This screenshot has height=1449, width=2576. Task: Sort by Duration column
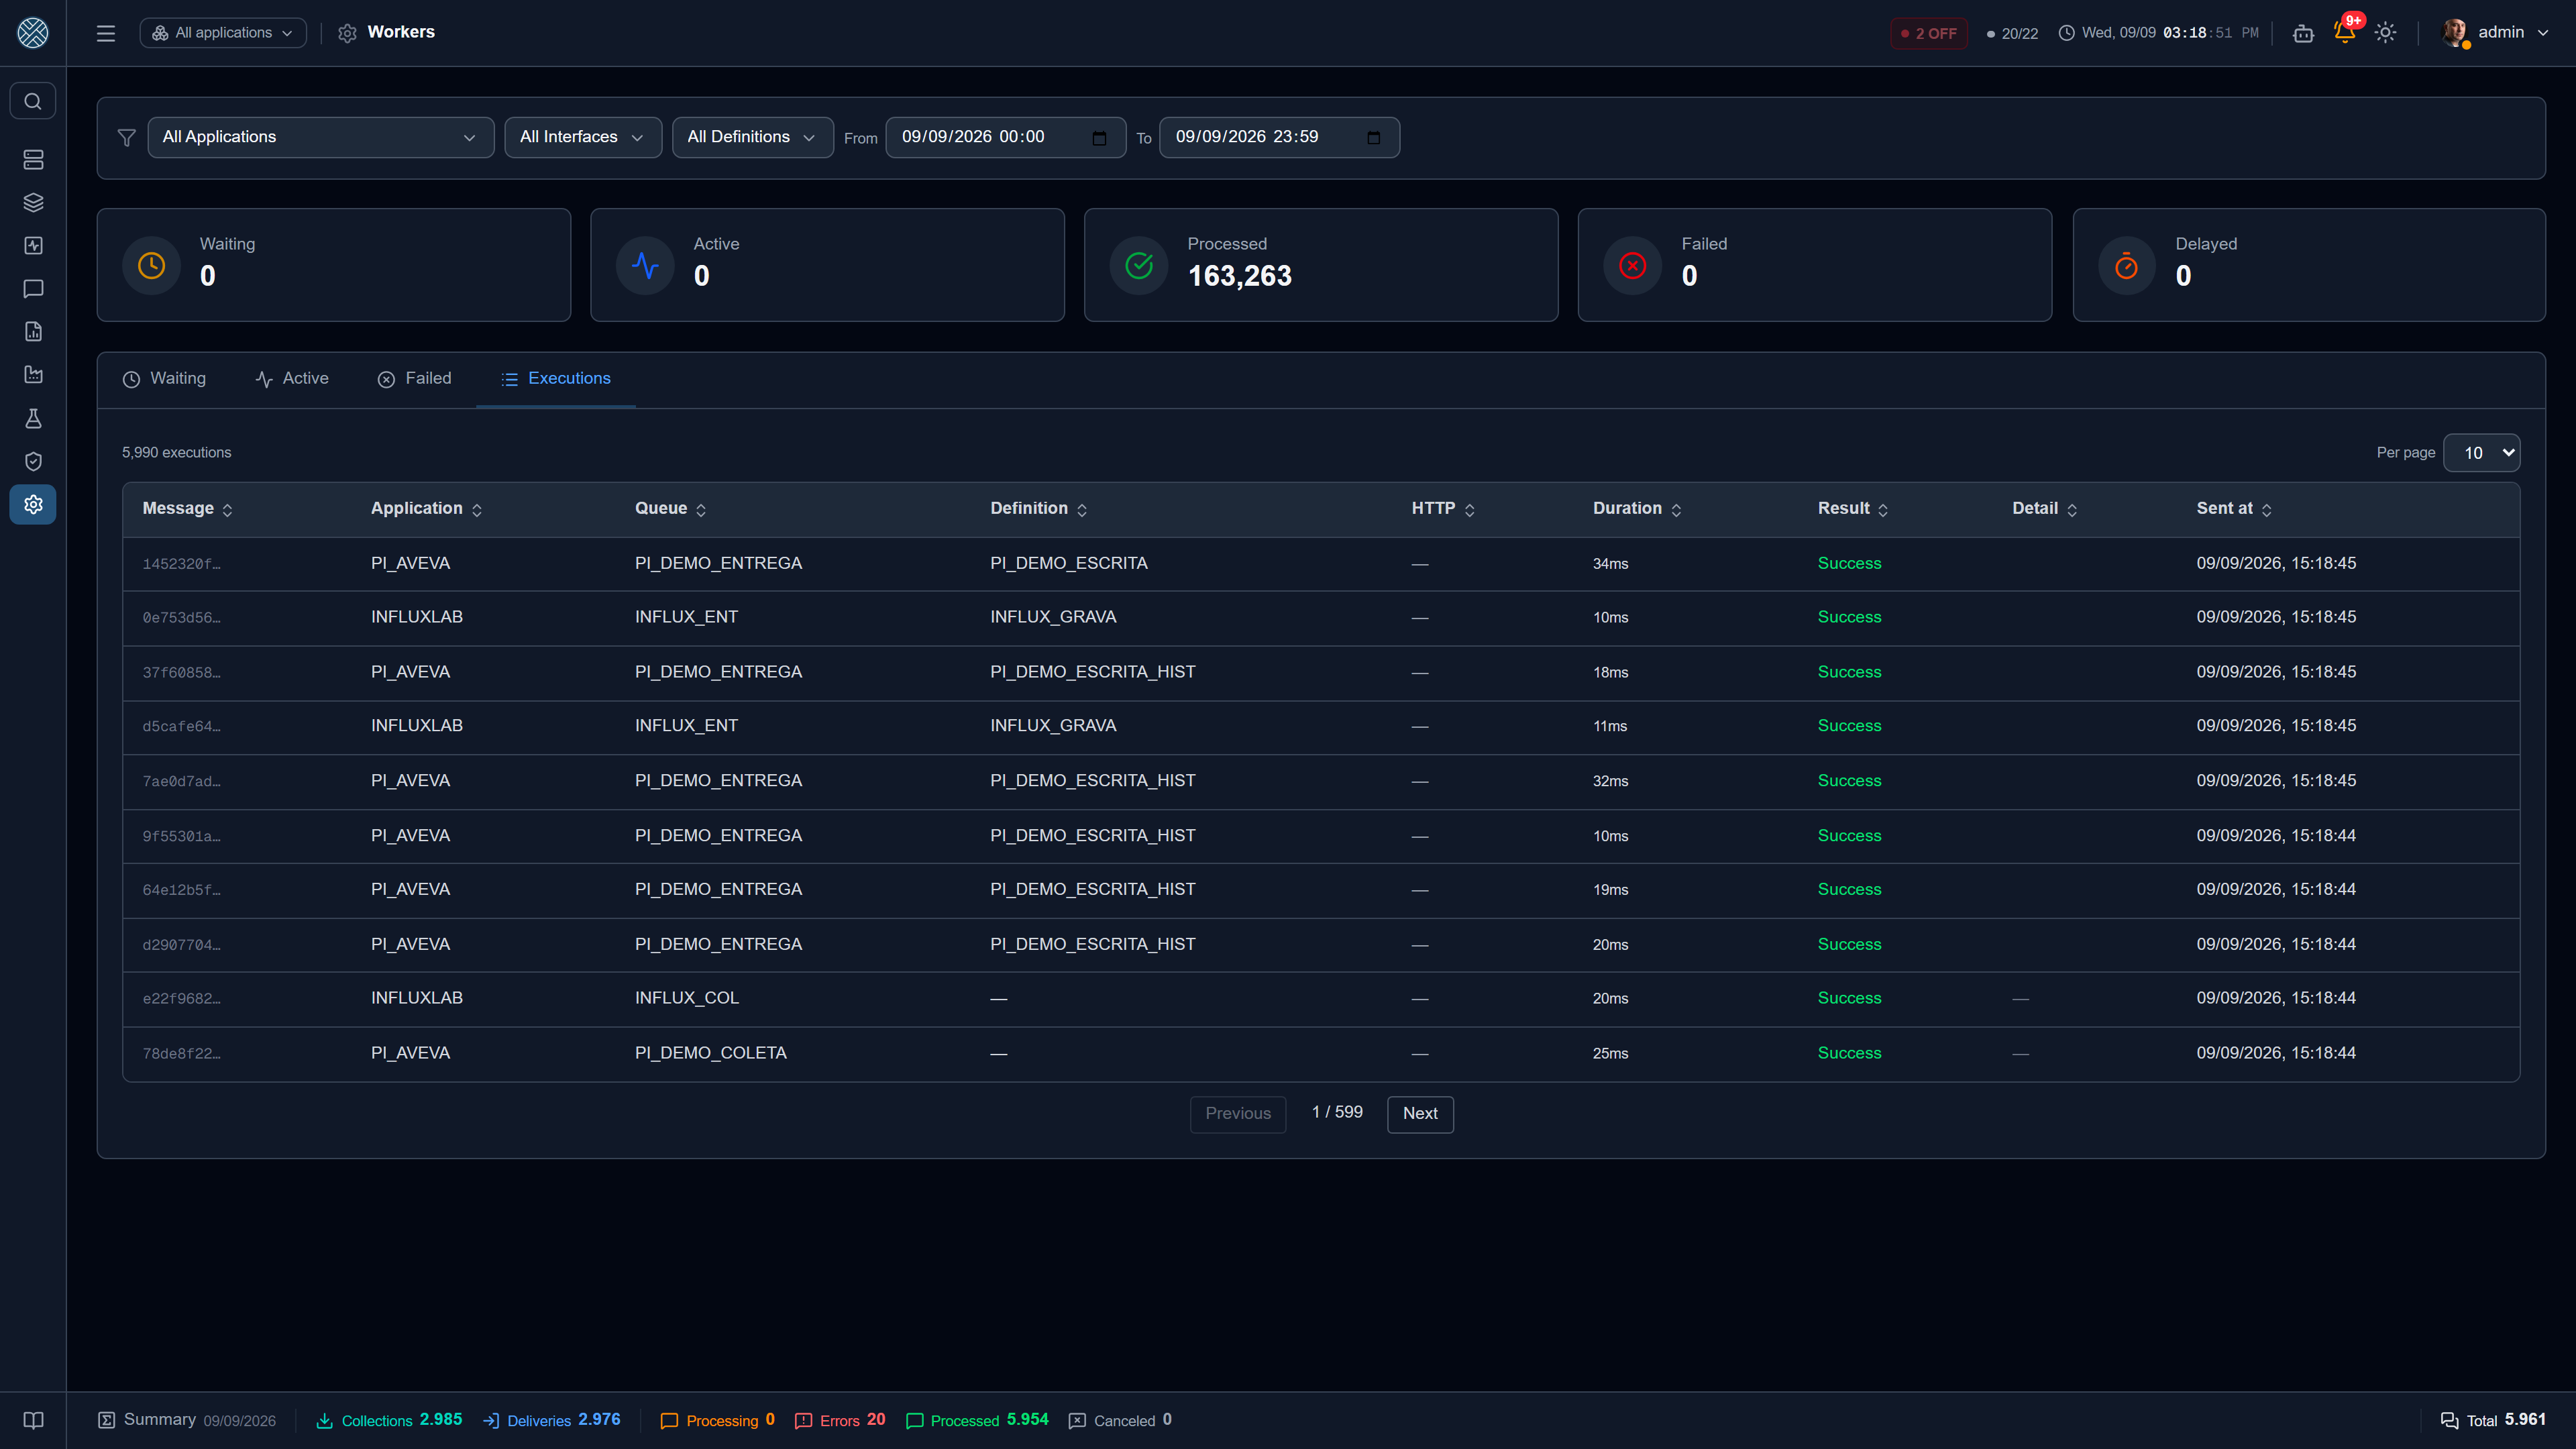[x=1636, y=509]
